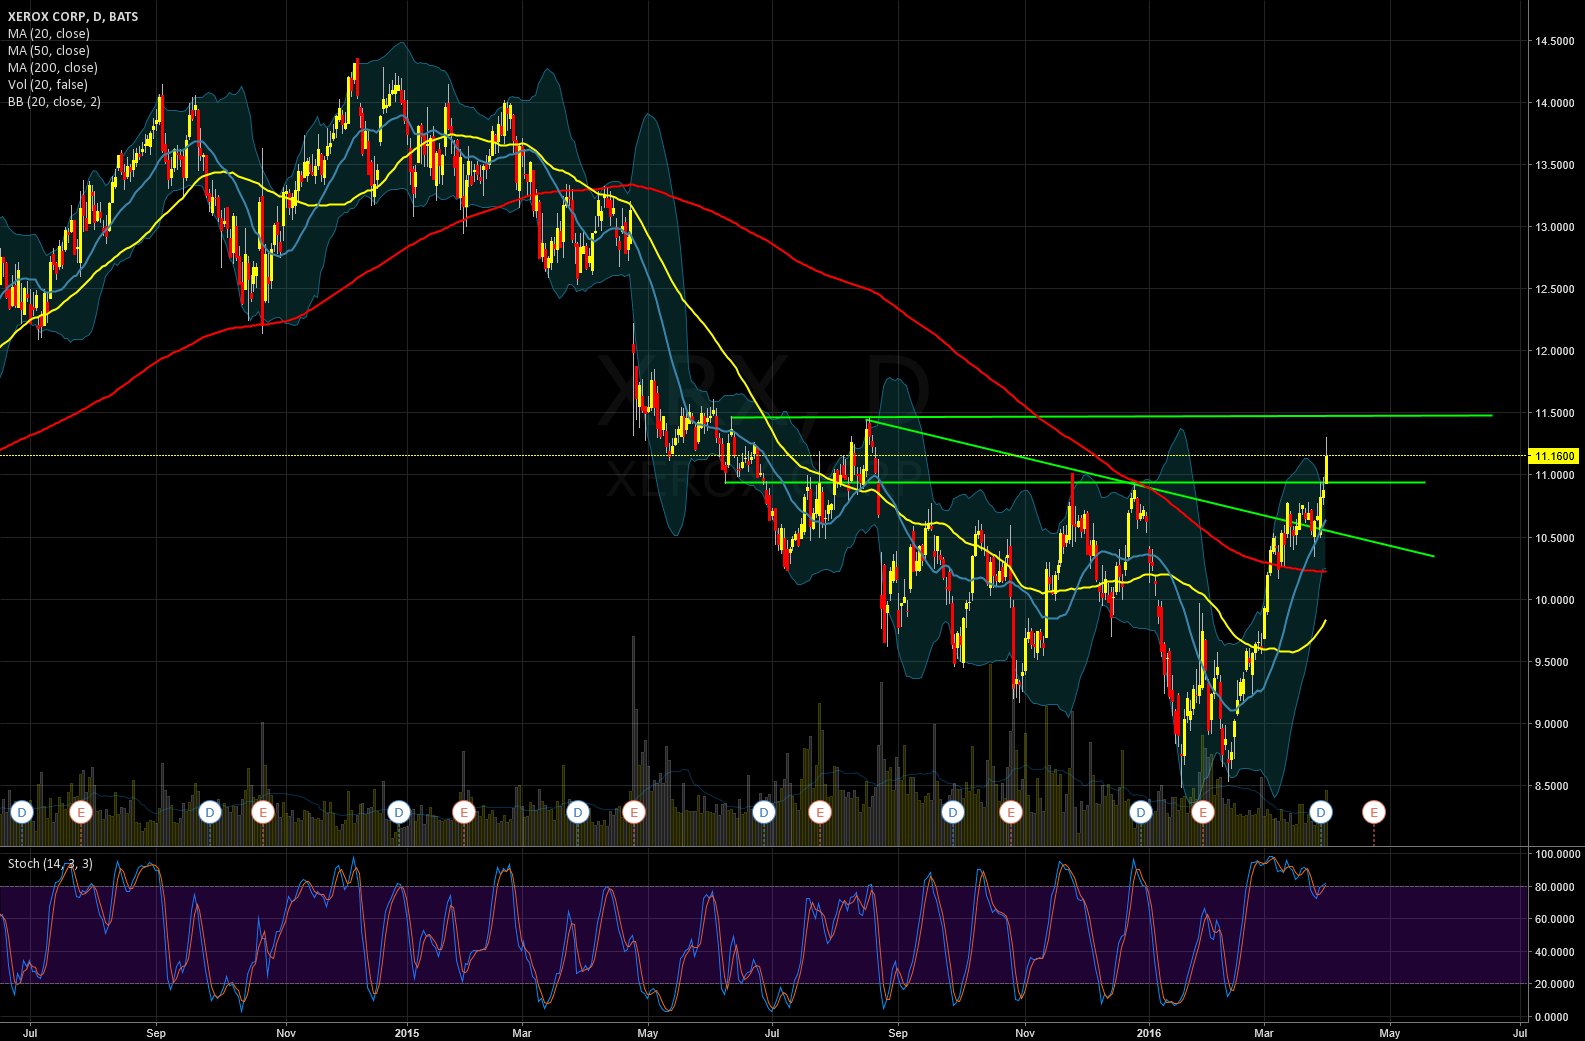Select the lower green horizontal line near 10.95

point(1075,483)
